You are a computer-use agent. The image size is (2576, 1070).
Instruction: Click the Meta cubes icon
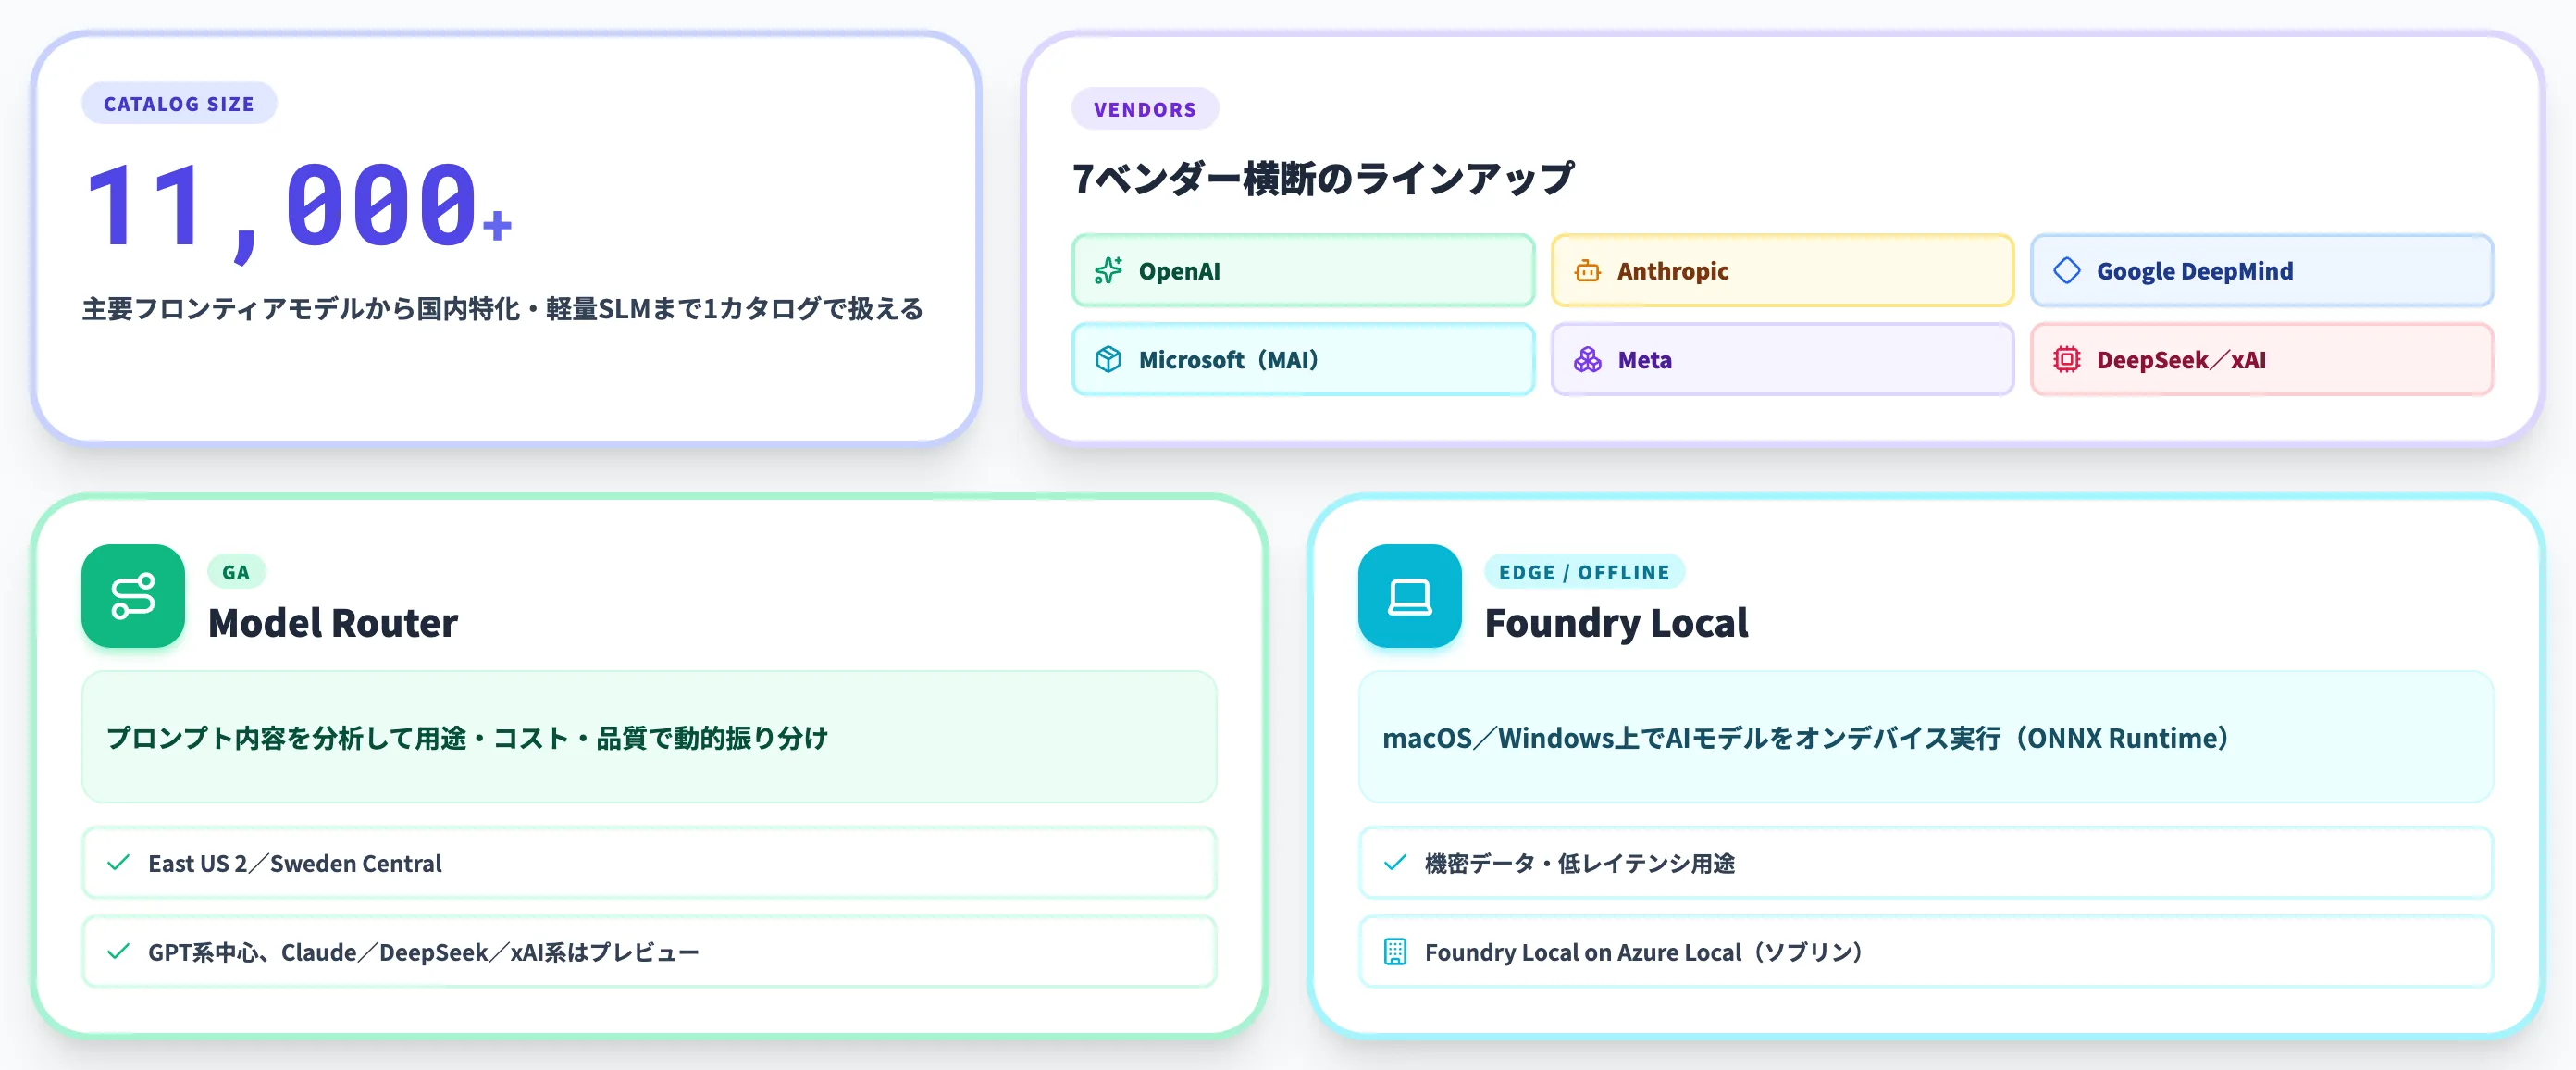(x=1587, y=360)
